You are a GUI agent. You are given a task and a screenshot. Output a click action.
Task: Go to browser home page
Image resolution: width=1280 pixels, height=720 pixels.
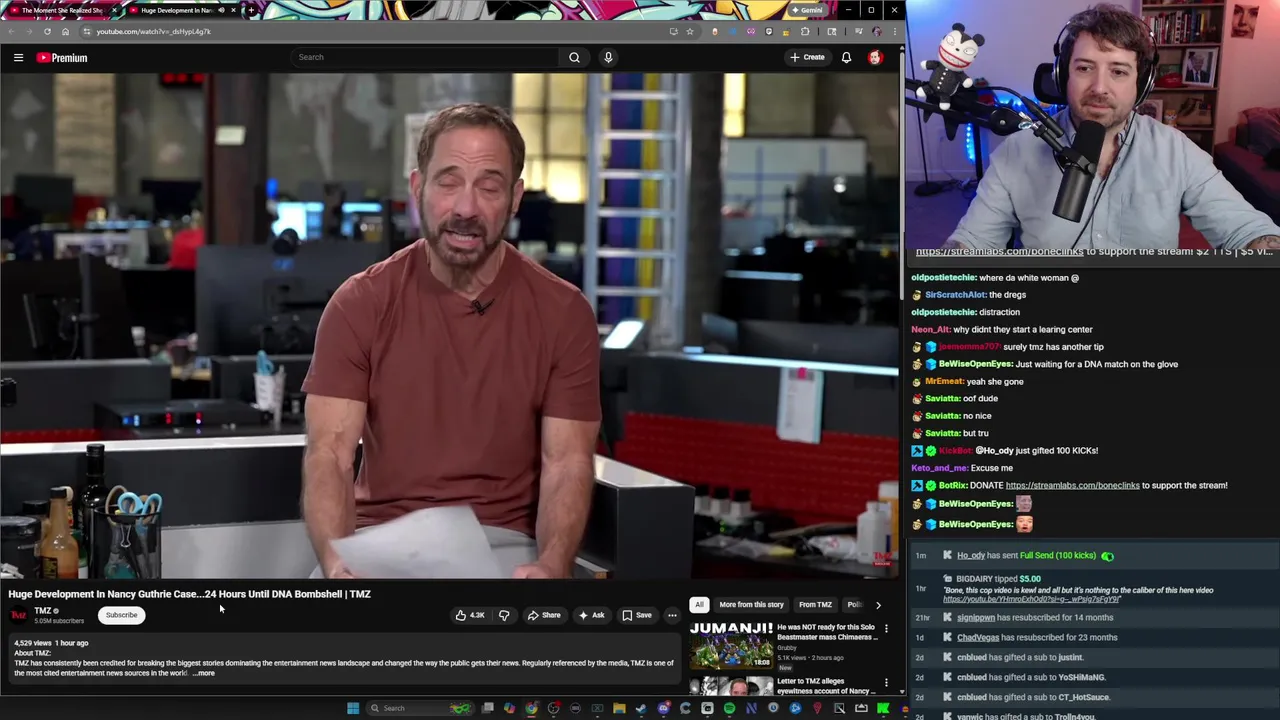[x=65, y=31]
